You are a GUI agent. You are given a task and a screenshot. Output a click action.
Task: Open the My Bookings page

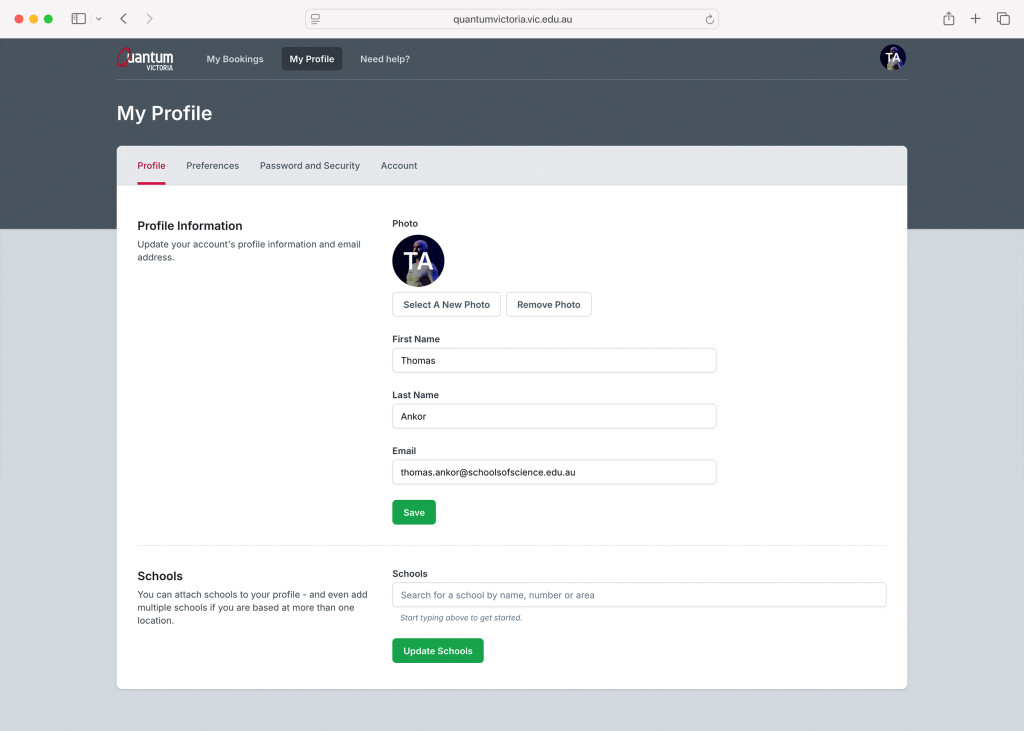[235, 59]
